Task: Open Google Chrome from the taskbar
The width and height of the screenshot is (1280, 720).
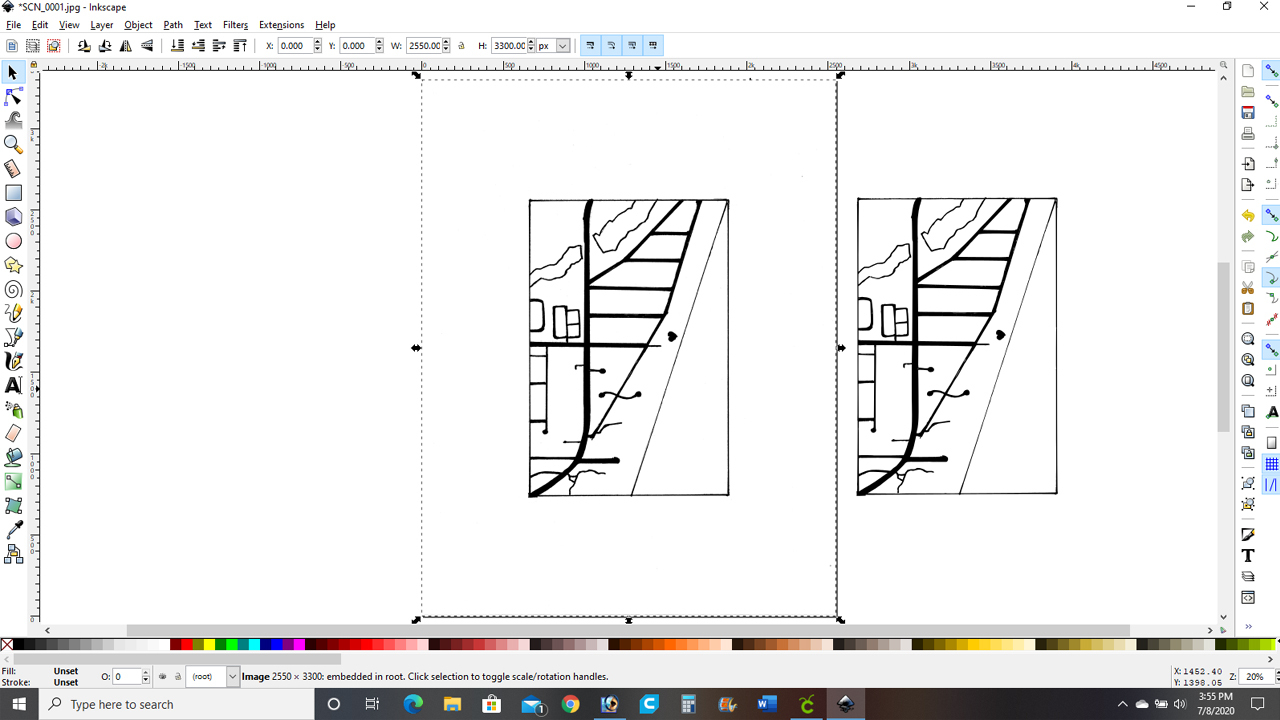Action: pyautogui.click(x=570, y=704)
